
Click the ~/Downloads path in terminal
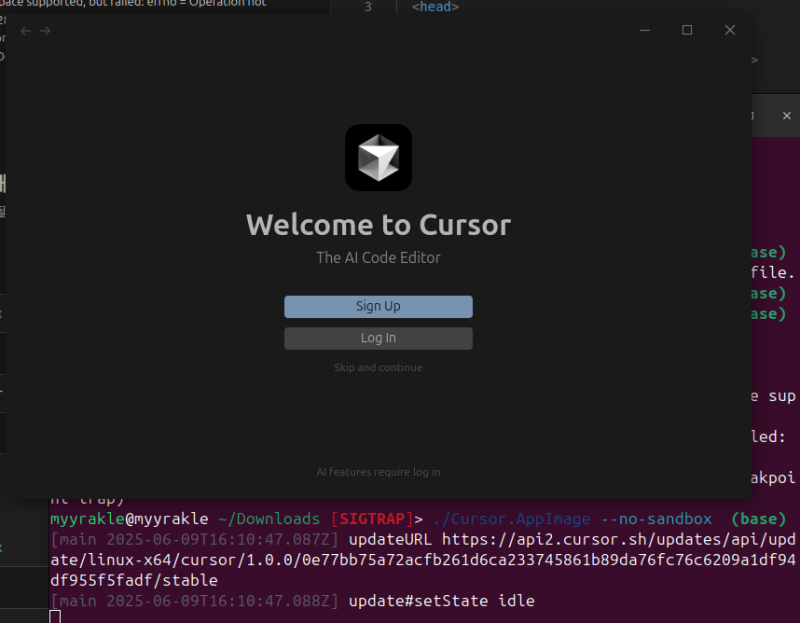[269, 519]
